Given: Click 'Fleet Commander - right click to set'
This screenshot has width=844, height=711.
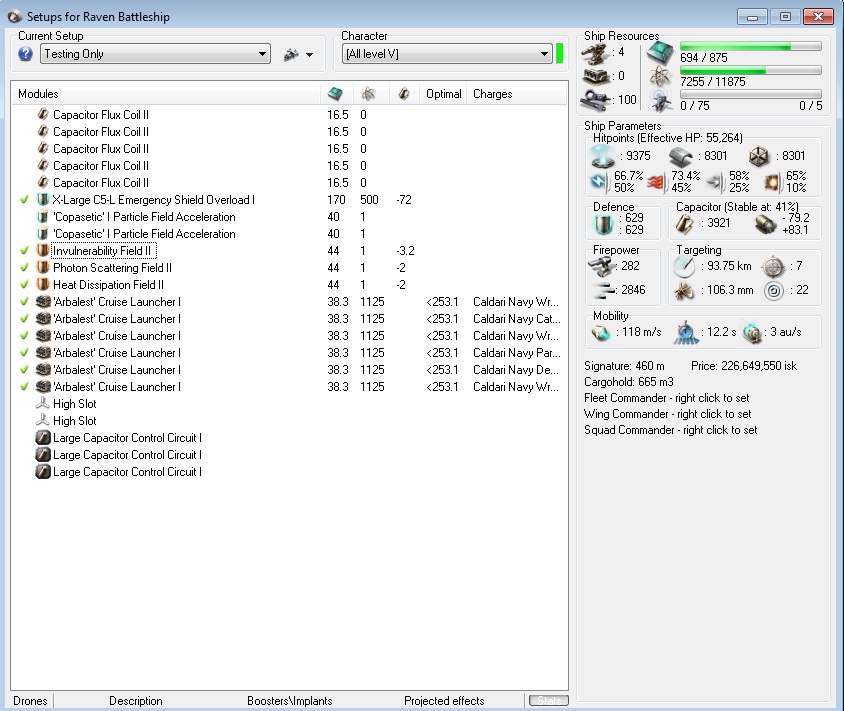Looking at the screenshot, I should [666, 398].
